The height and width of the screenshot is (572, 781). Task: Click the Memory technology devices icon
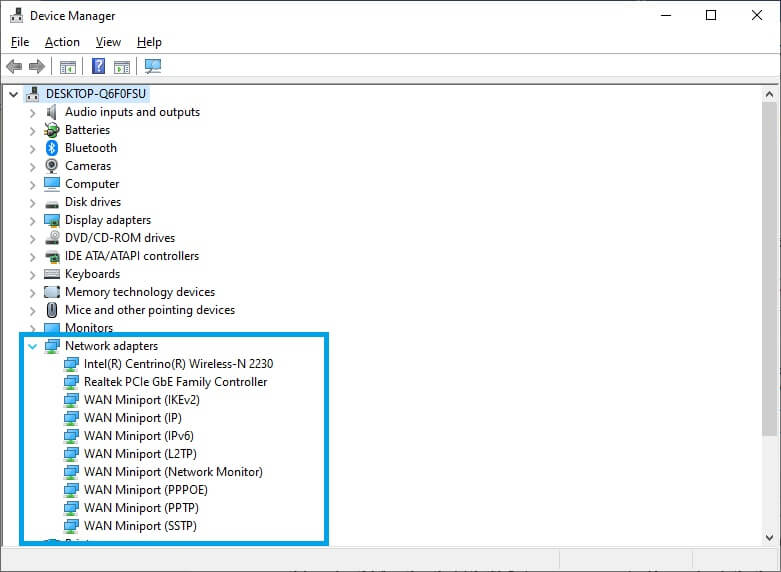pos(52,292)
